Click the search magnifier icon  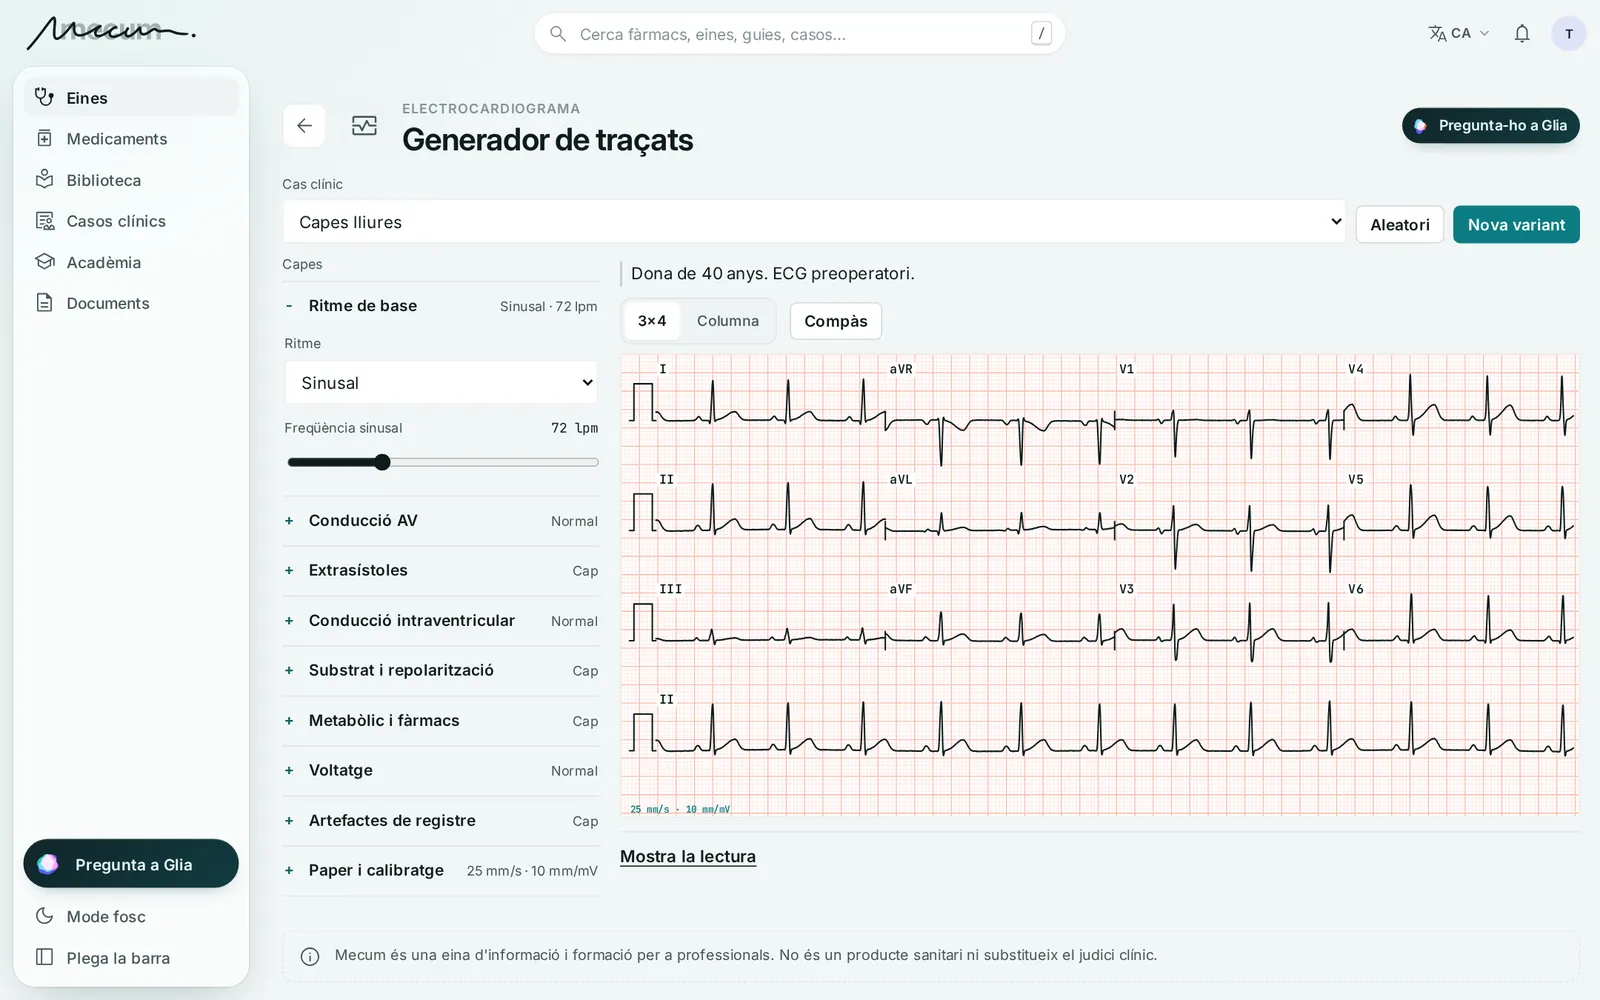[x=558, y=34]
